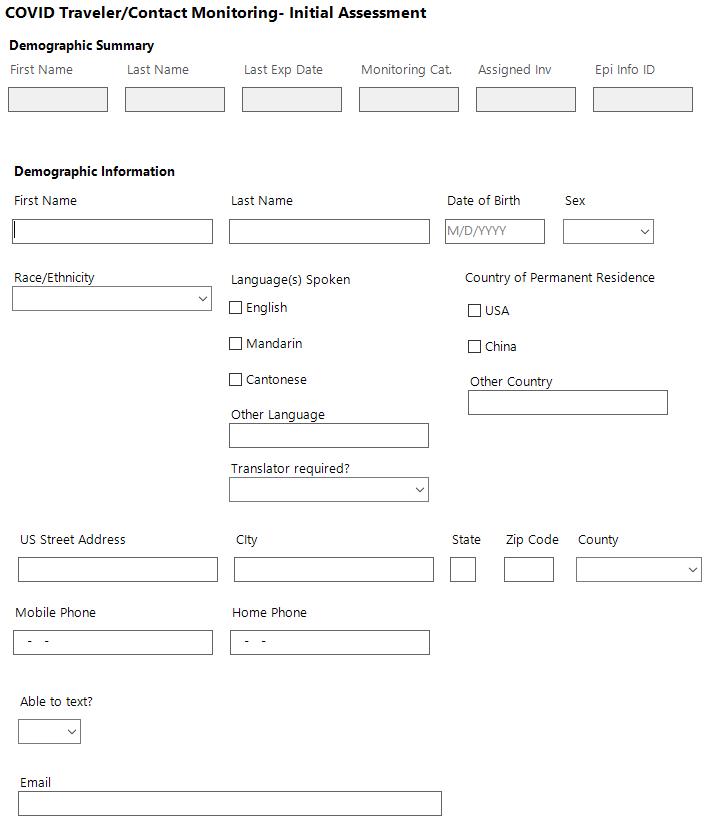Expand the Race/Ethnicity dropdown
The height and width of the screenshot is (826, 713).
pos(112,299)
